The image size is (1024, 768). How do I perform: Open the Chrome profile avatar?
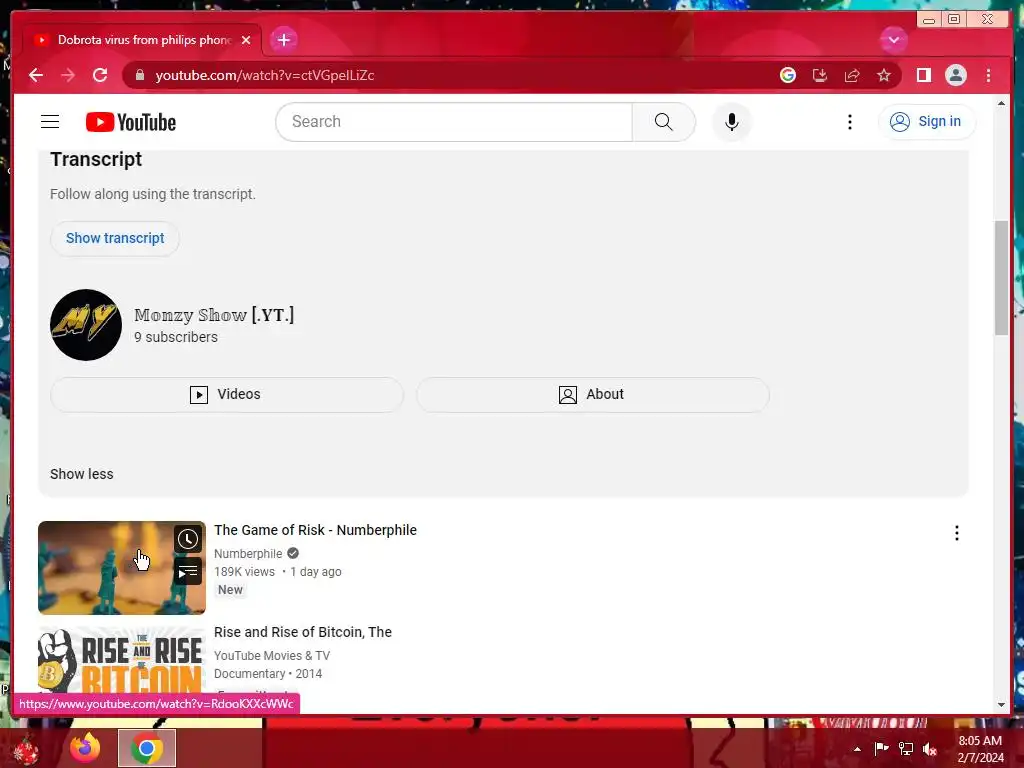pyautogui.click(x=955, y=75)
